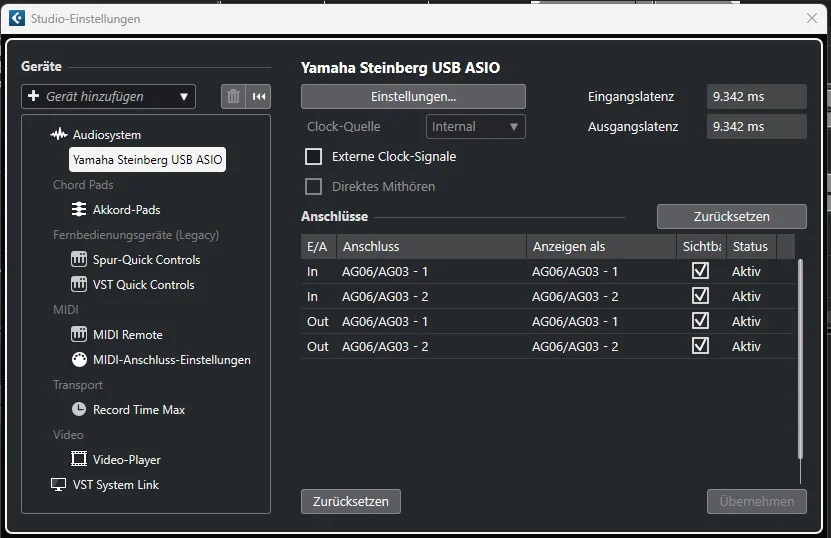The width and height of the screenshot is (831, 538).
Task: Select VST Quick Controls entry
Action: pyautogui.click(x=144, y=285)
